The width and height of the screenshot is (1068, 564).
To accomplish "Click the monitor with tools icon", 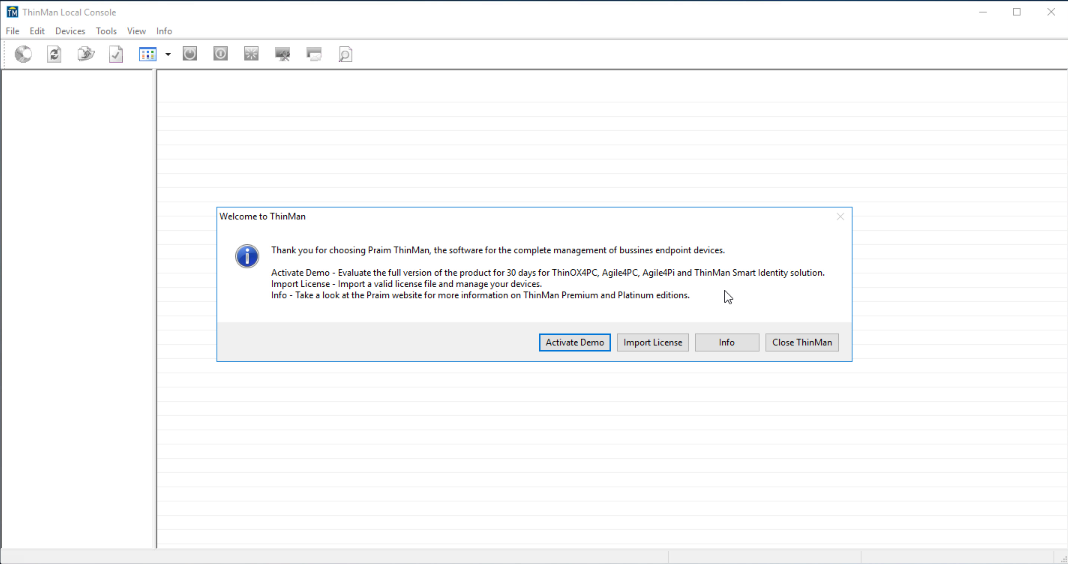I will coord(283,54).
